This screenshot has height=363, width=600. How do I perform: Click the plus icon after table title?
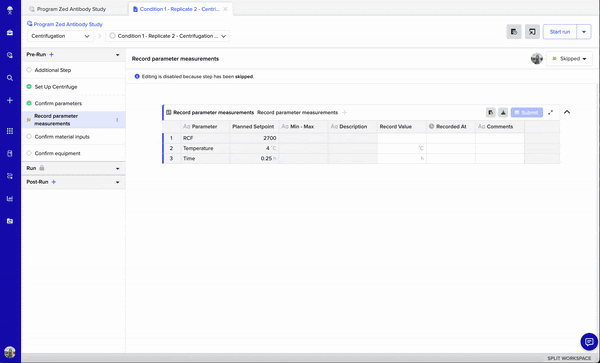pos(344,112)
